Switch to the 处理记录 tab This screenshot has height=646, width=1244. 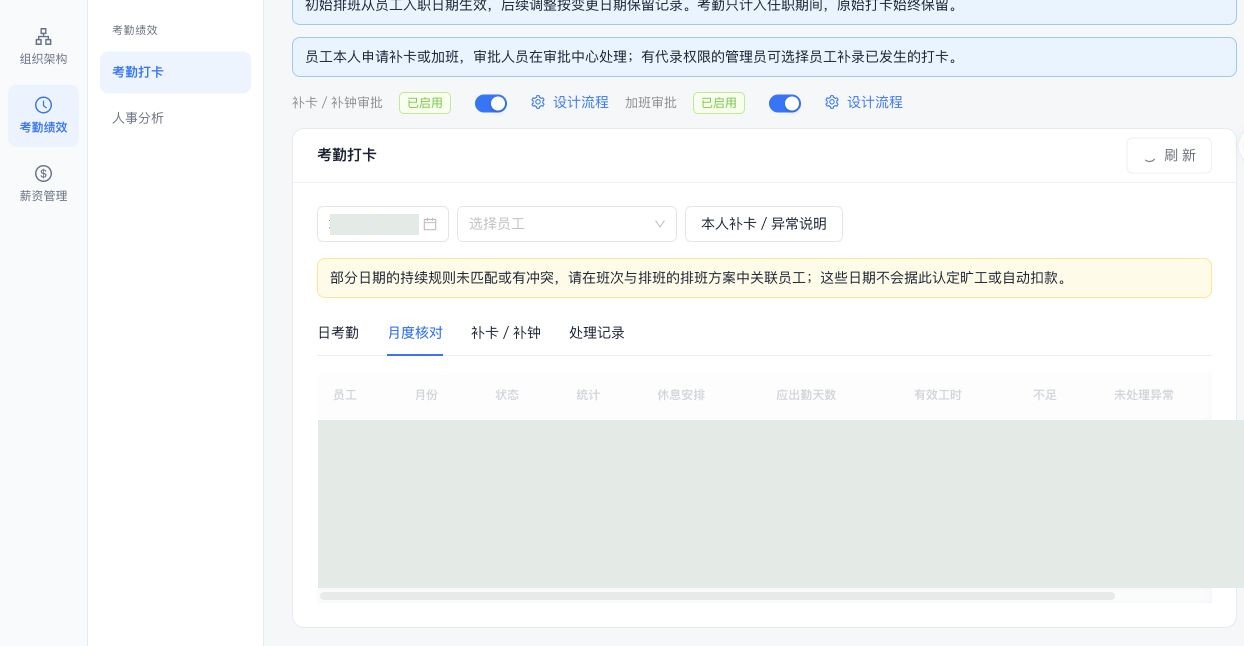[597, 333]
